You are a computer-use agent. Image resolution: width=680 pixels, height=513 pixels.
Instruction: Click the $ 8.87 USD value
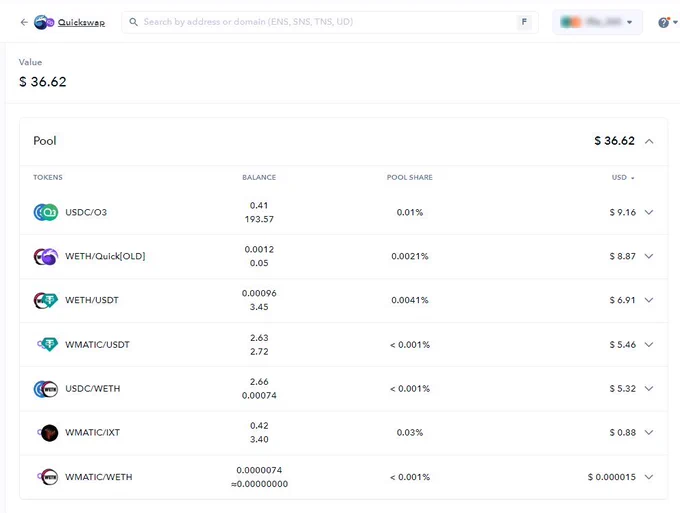tap(622, 256)
